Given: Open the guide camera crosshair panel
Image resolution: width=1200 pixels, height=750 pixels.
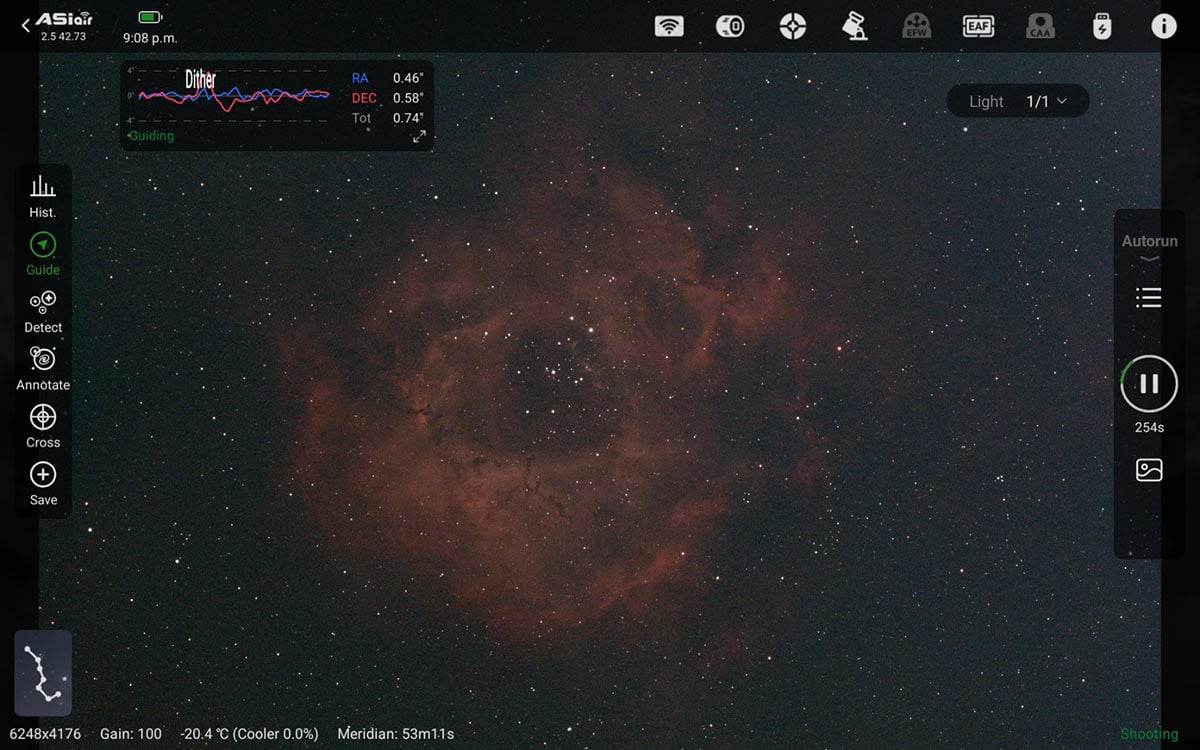Looking at the screenshot, I should pyautogui.click(x=793, y=26).
